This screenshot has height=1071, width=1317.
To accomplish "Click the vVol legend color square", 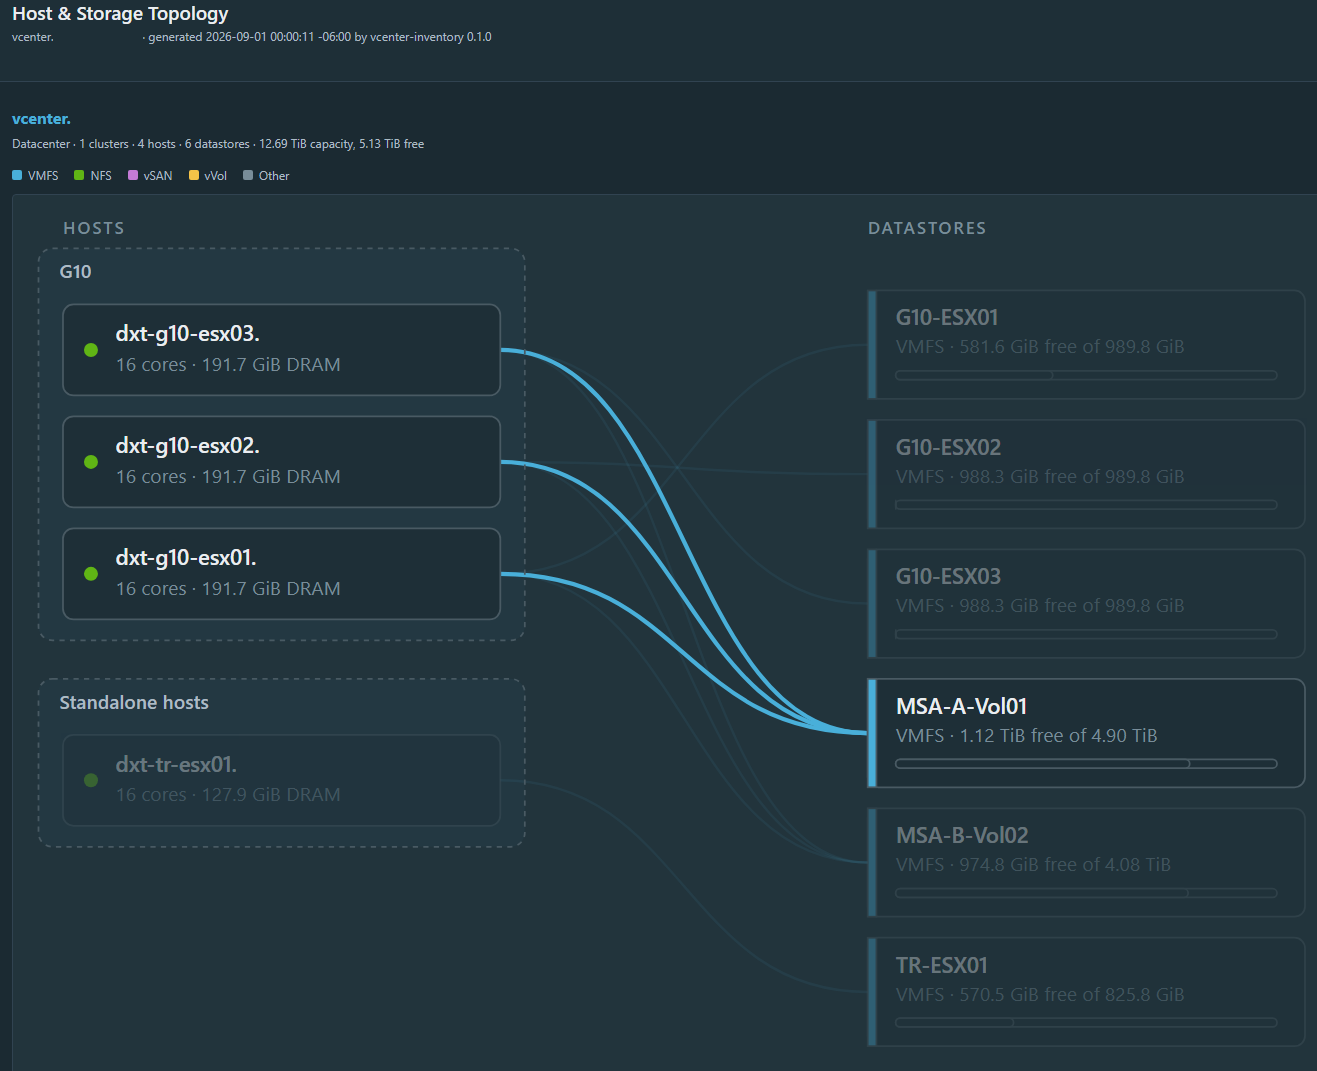I will pyautogui.click(x=194, y=175).
